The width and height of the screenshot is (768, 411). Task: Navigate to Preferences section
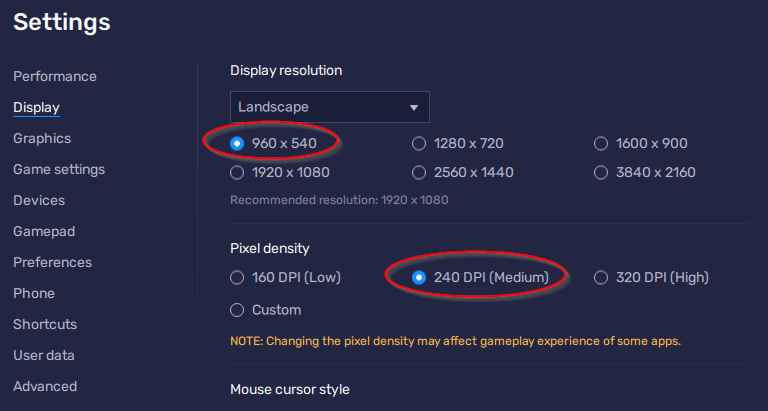[52, 262]
